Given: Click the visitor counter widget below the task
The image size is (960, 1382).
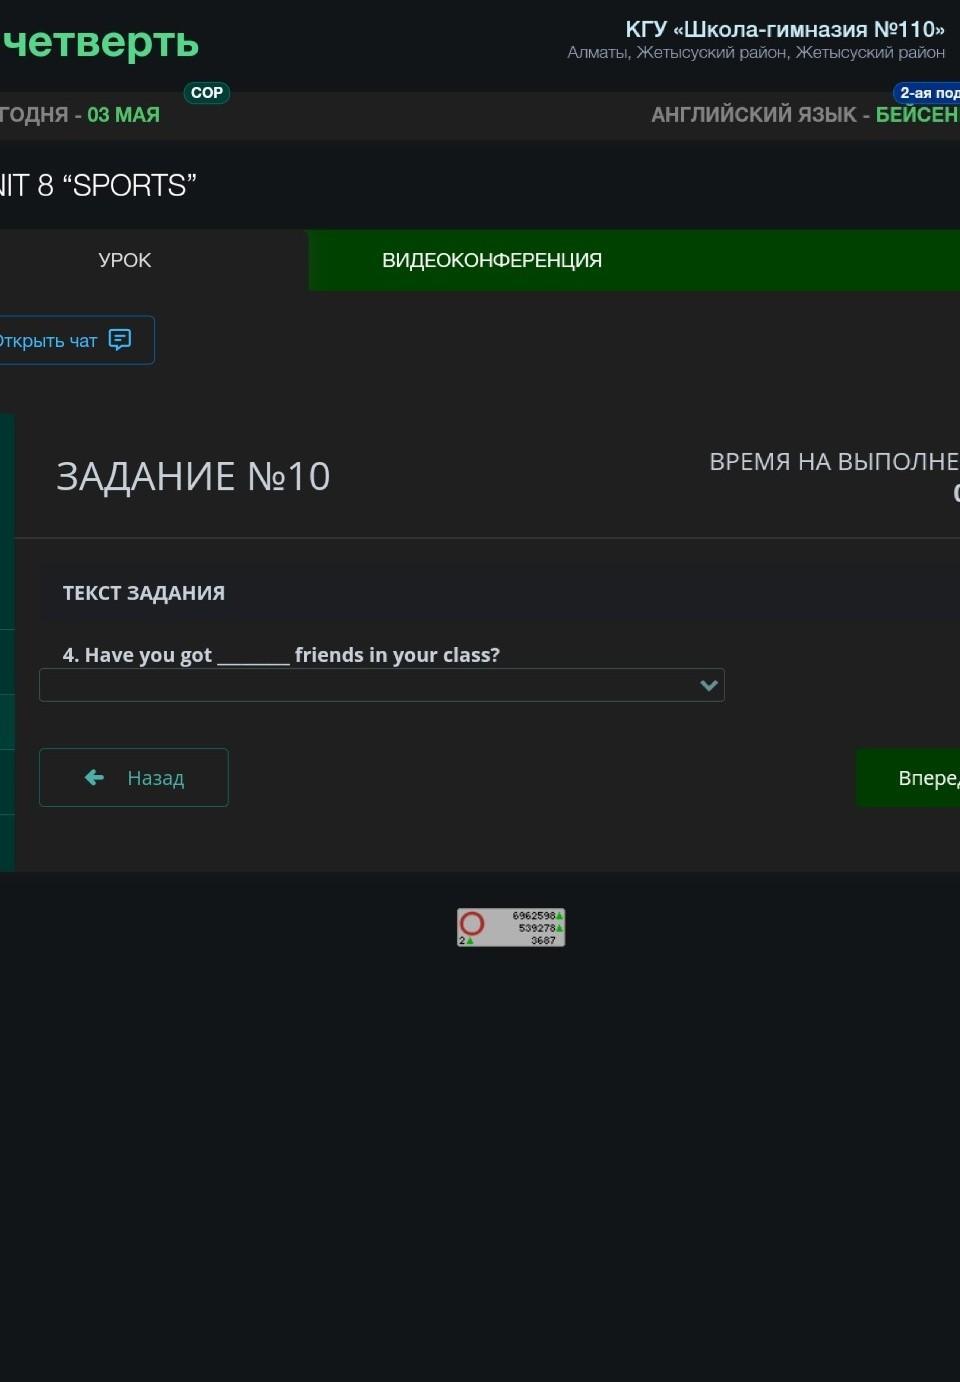Looking at the screenshot, I should click(x=511, y=927).
